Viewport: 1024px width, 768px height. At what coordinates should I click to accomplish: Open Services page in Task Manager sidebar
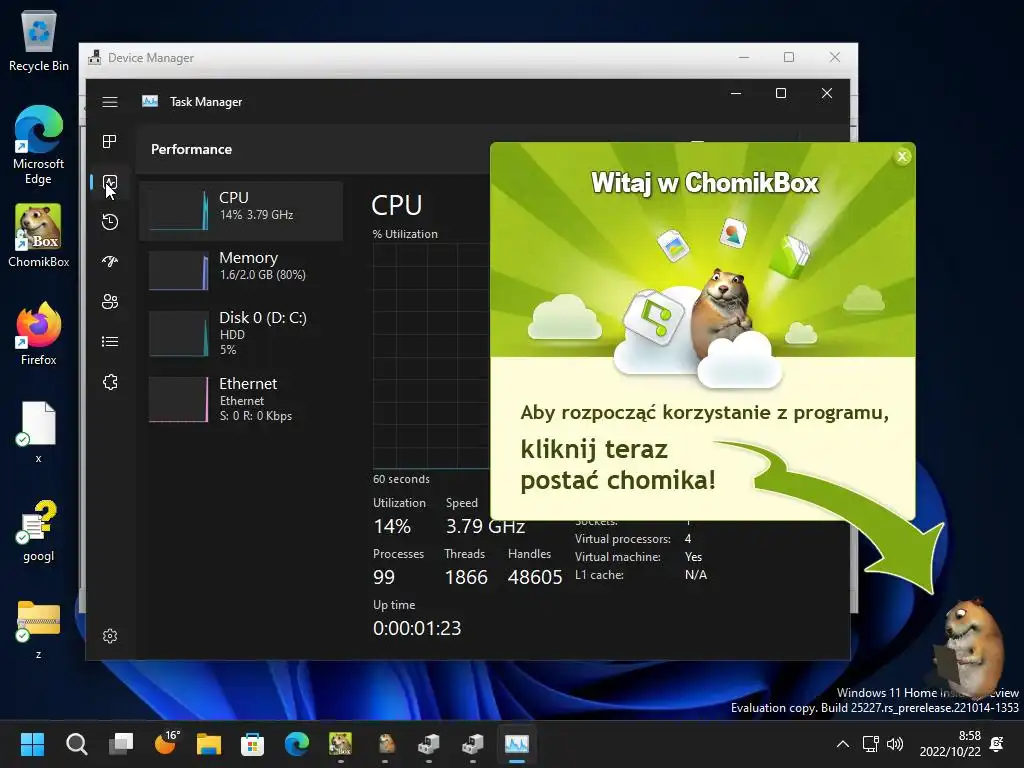tap(110, 382)
